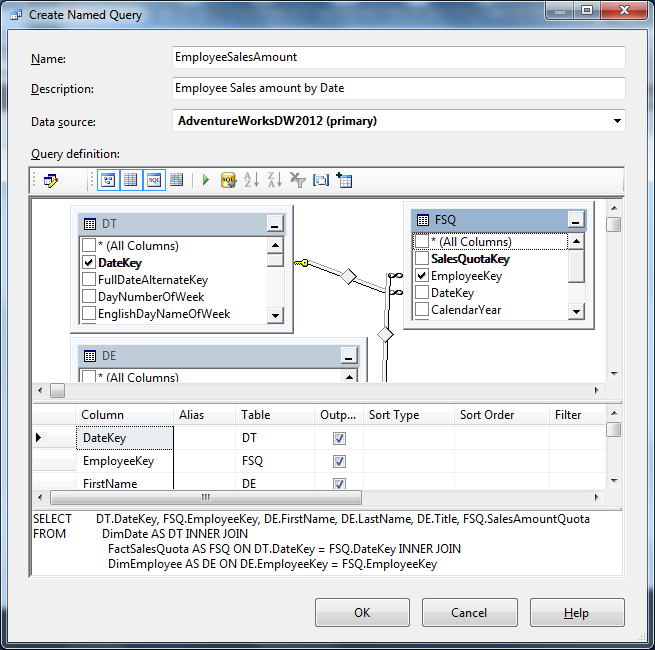
Task: Check All Columns in FSQ table
Action: click(421, 241)
